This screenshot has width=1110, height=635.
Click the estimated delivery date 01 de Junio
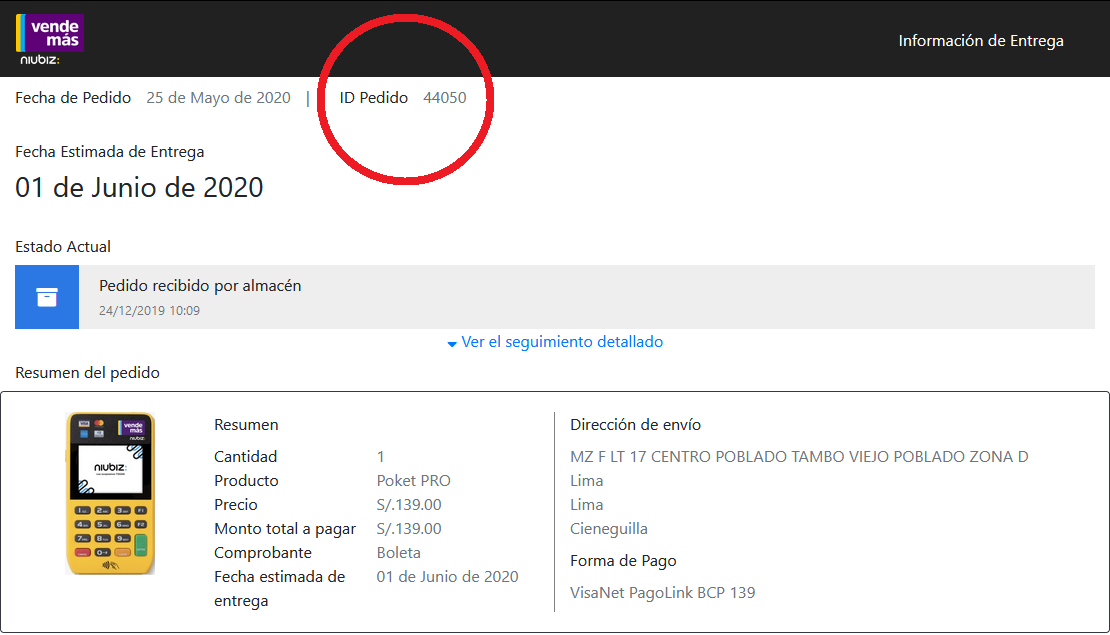138,188
